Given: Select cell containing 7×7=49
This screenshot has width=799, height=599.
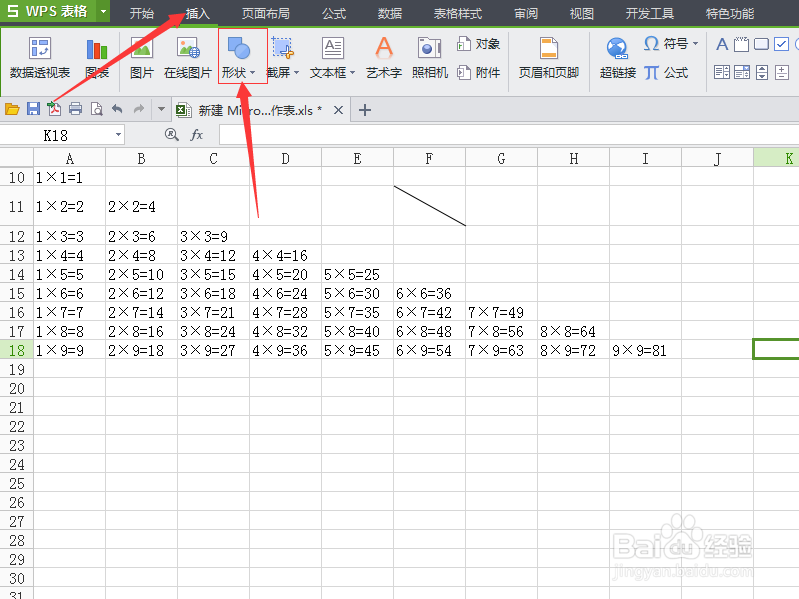Looking at the screenshot, I should [x=501, y=312].
